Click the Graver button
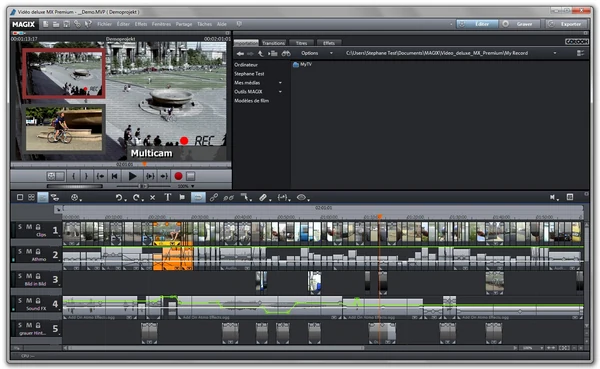Screen dimensions: 600x369 520,24
